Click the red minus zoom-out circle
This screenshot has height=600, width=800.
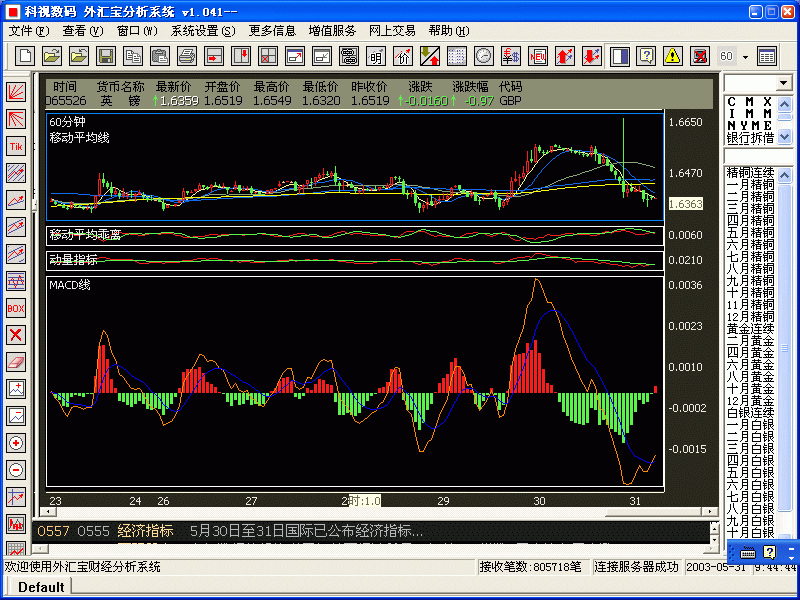click(x=16, y=470)
